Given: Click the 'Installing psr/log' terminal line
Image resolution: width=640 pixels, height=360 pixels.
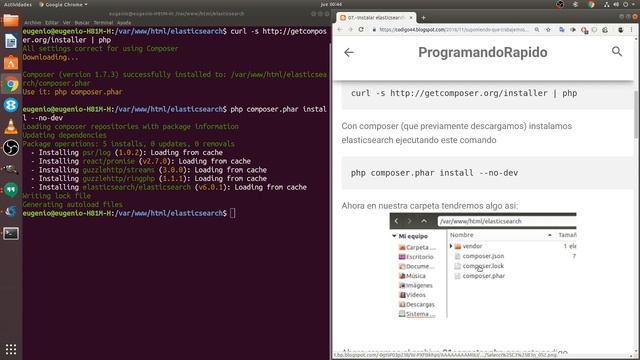Looking at the screenshot, I should click(x=127, y=153).
